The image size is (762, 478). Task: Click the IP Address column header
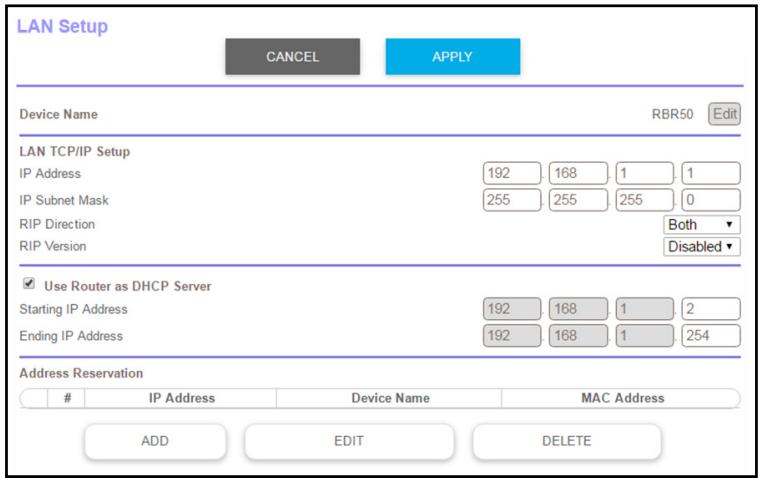181,398
